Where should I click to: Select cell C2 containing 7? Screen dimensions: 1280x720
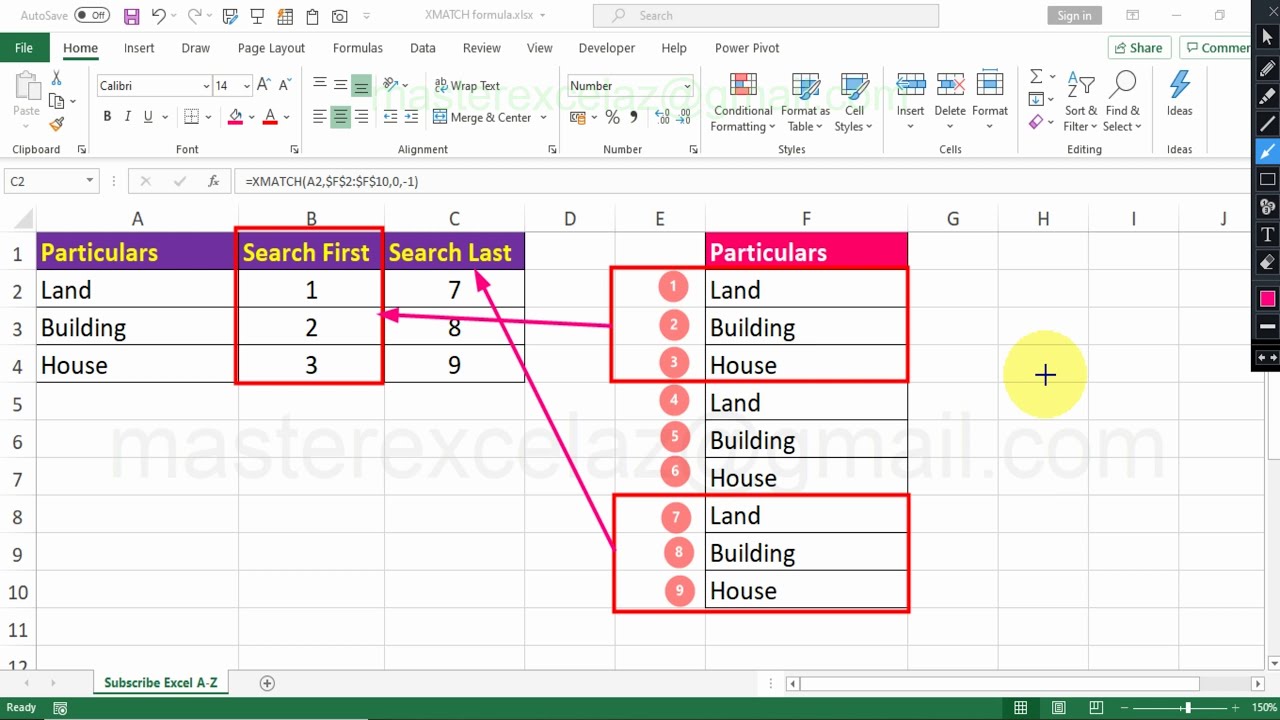pyautogui.click(x=454, y=290)
